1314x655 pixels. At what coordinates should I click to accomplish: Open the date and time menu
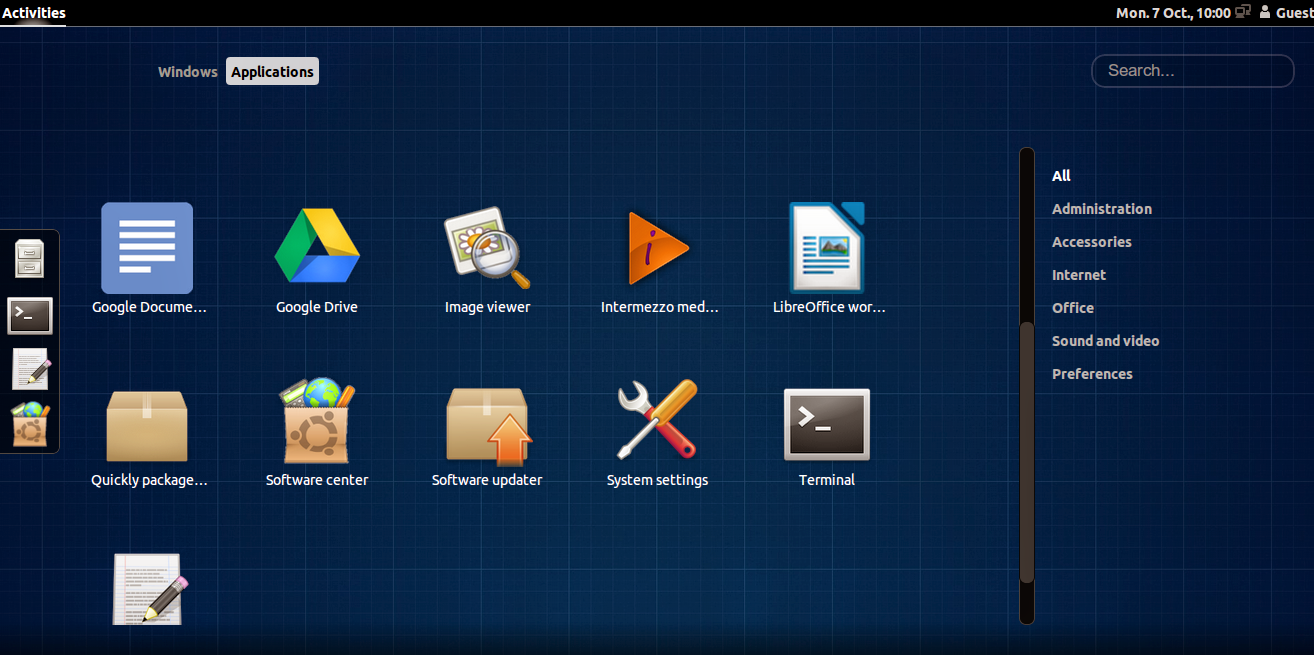click(x=1173, y=13)
